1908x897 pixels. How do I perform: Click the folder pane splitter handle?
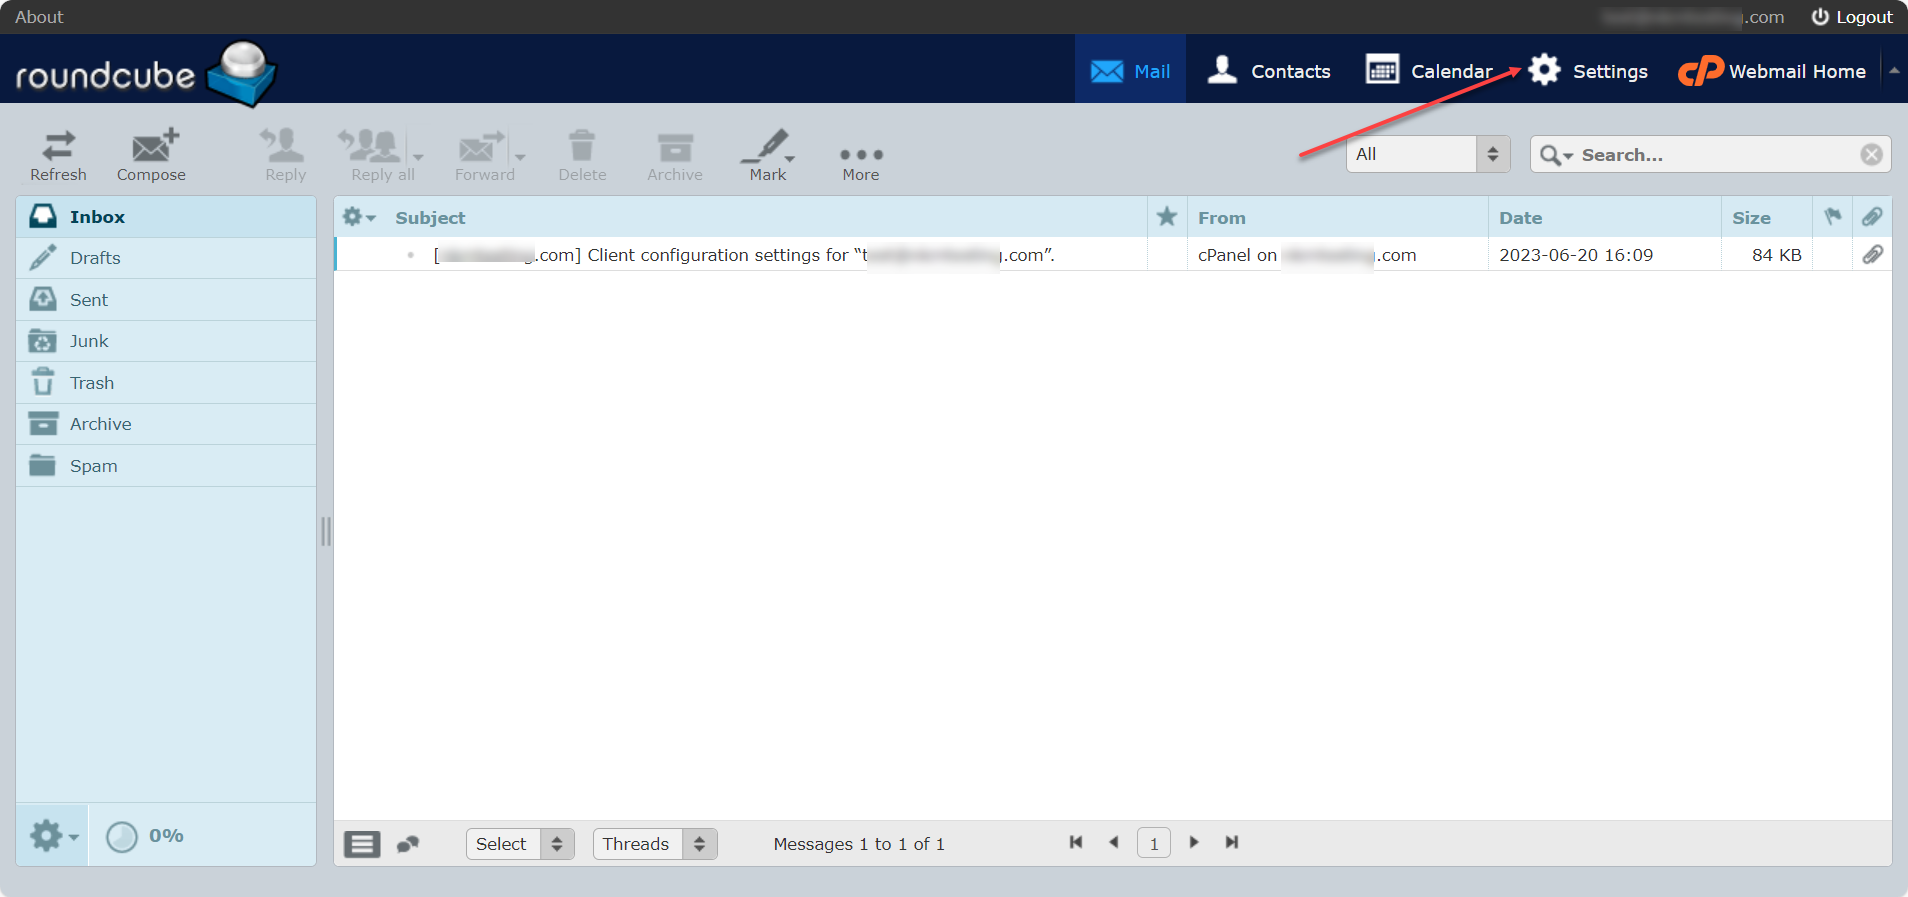(x=325, y=531)
